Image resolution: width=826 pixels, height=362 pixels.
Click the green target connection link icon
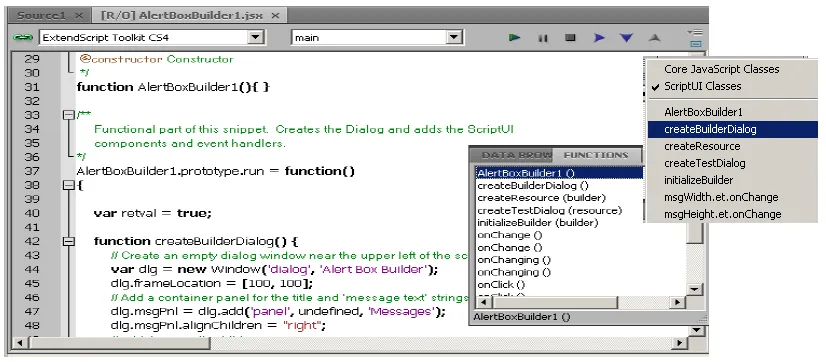pos(24,37)
